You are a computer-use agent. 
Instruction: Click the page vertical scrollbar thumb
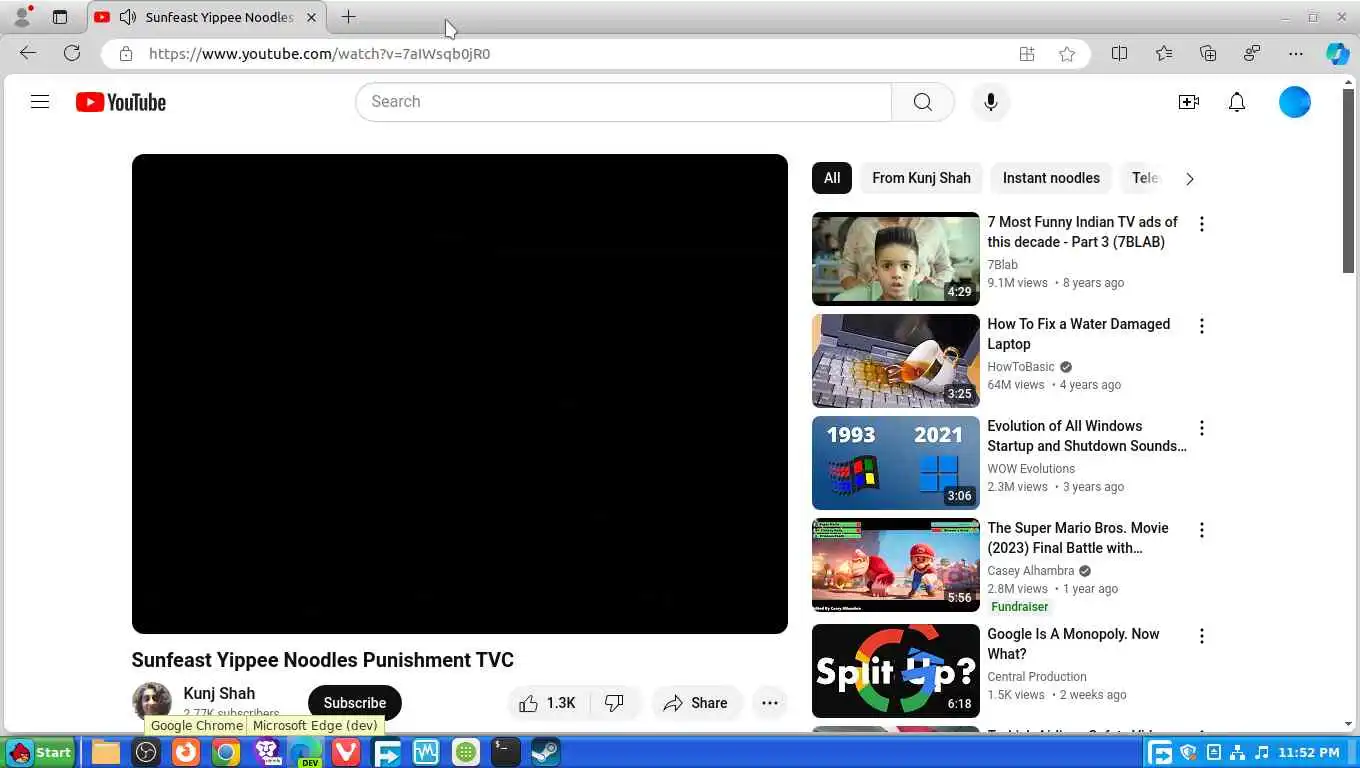click(x=1348, y=180)
